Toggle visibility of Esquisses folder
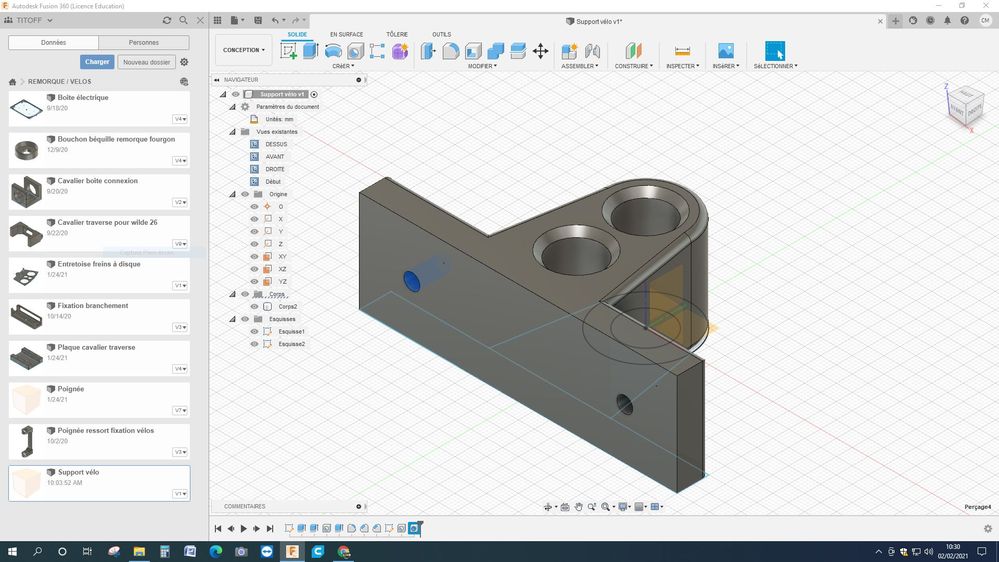Screen dimensions: 999x562 click(245, 319)
